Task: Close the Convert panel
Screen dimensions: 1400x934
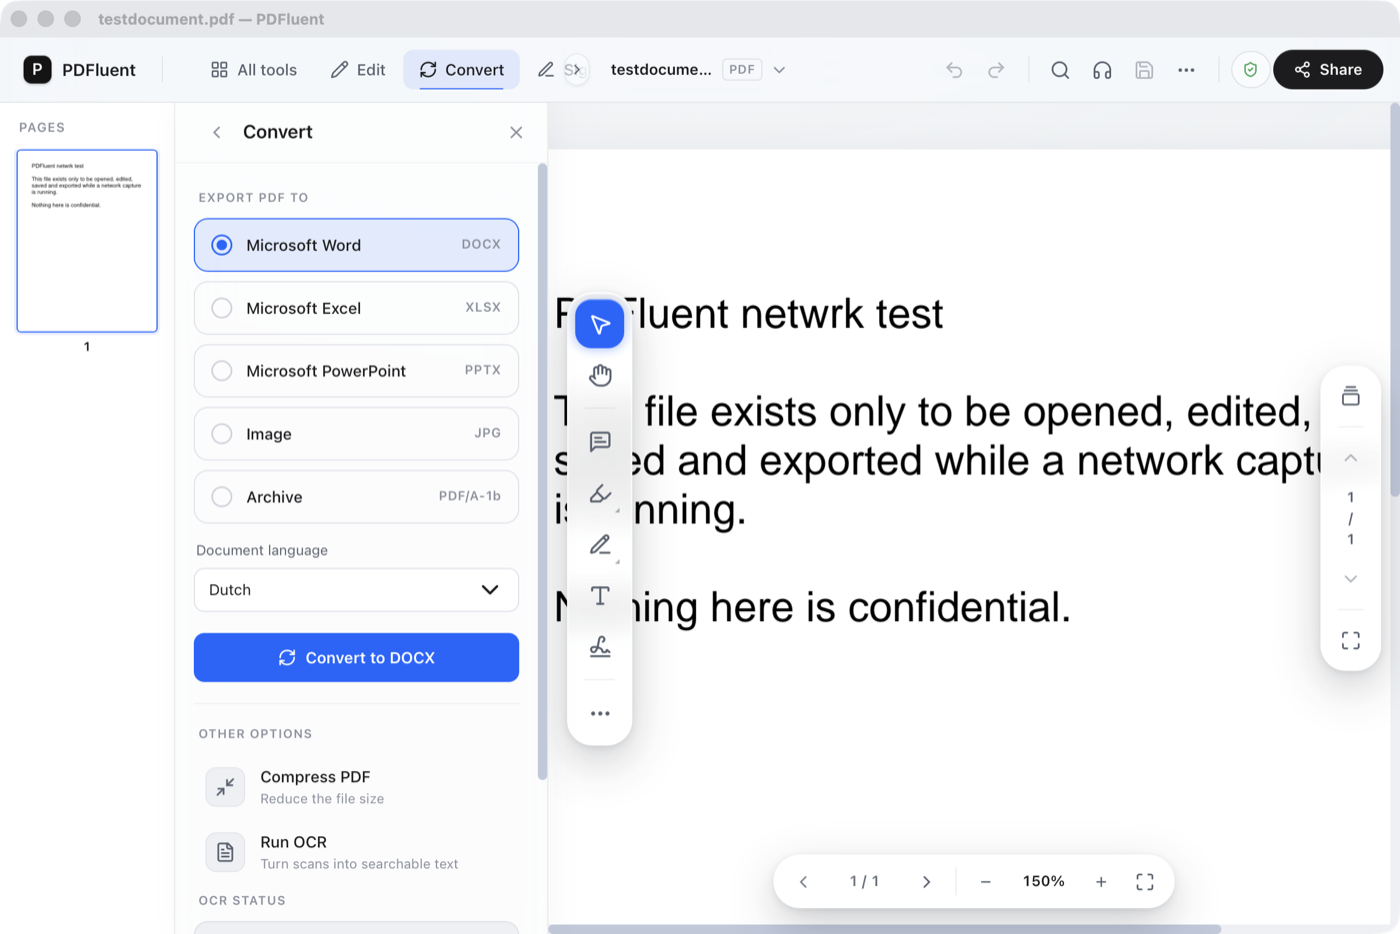Action: click(516, 132)
